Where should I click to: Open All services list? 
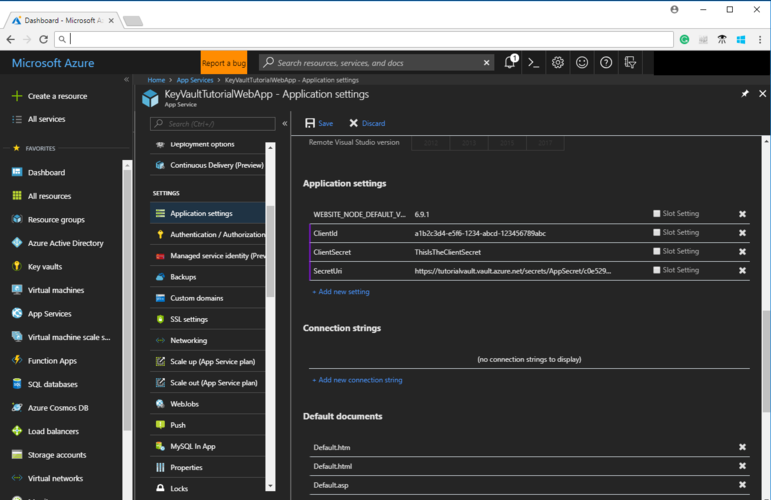coord(38,119)
